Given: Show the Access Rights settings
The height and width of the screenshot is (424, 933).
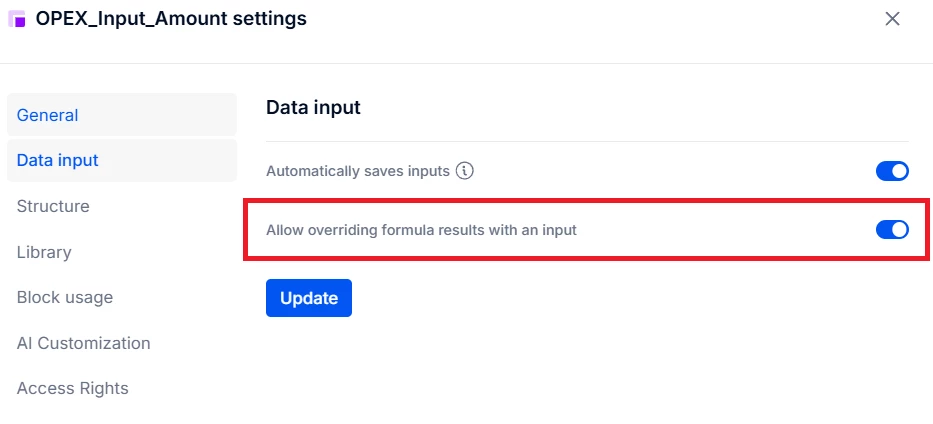Looking at the screenshot, I should tap(73, 388).
